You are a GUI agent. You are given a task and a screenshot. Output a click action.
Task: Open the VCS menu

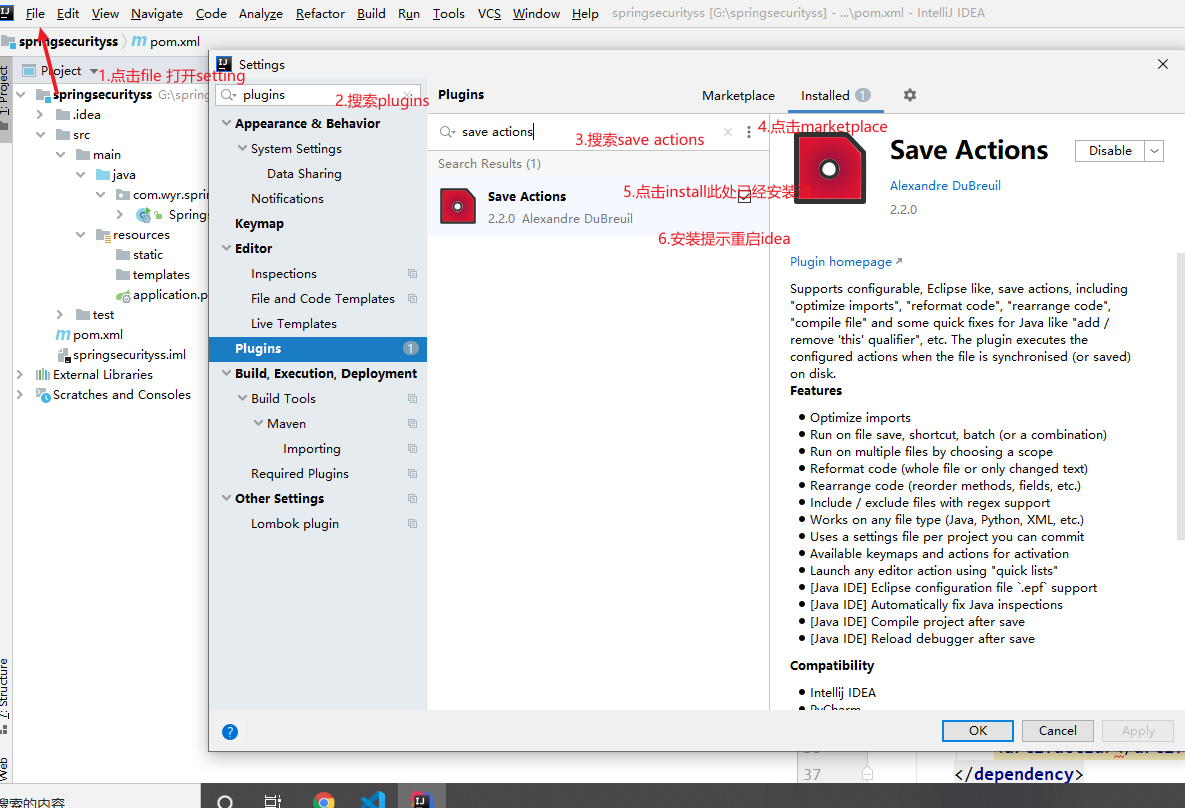click(489, 14)
